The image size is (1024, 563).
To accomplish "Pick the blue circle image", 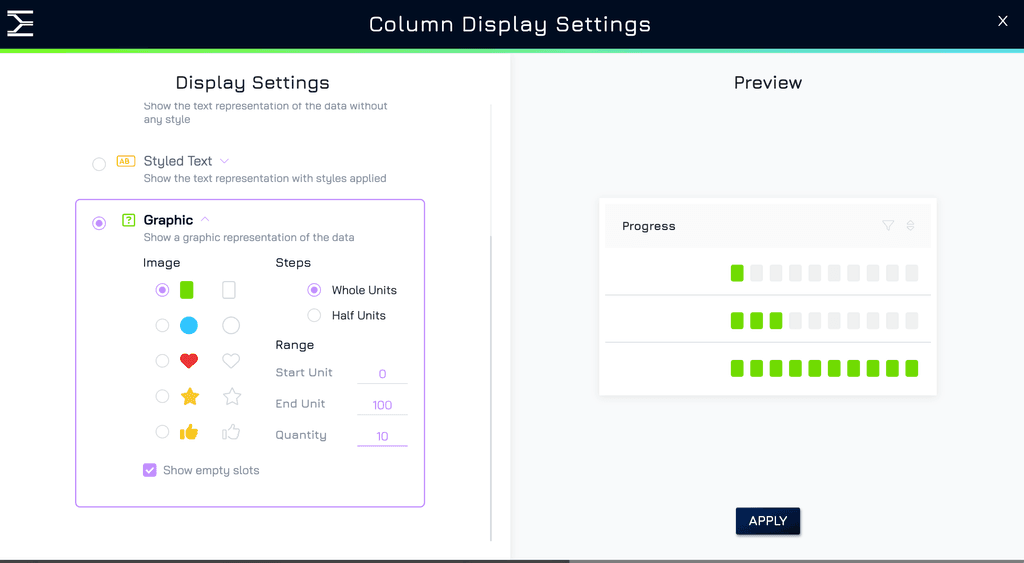I will point(189,325).
